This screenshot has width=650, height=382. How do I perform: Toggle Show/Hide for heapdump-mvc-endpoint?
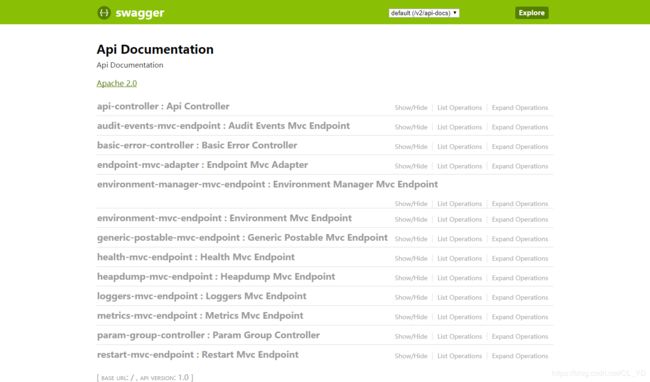pos(411,278)
